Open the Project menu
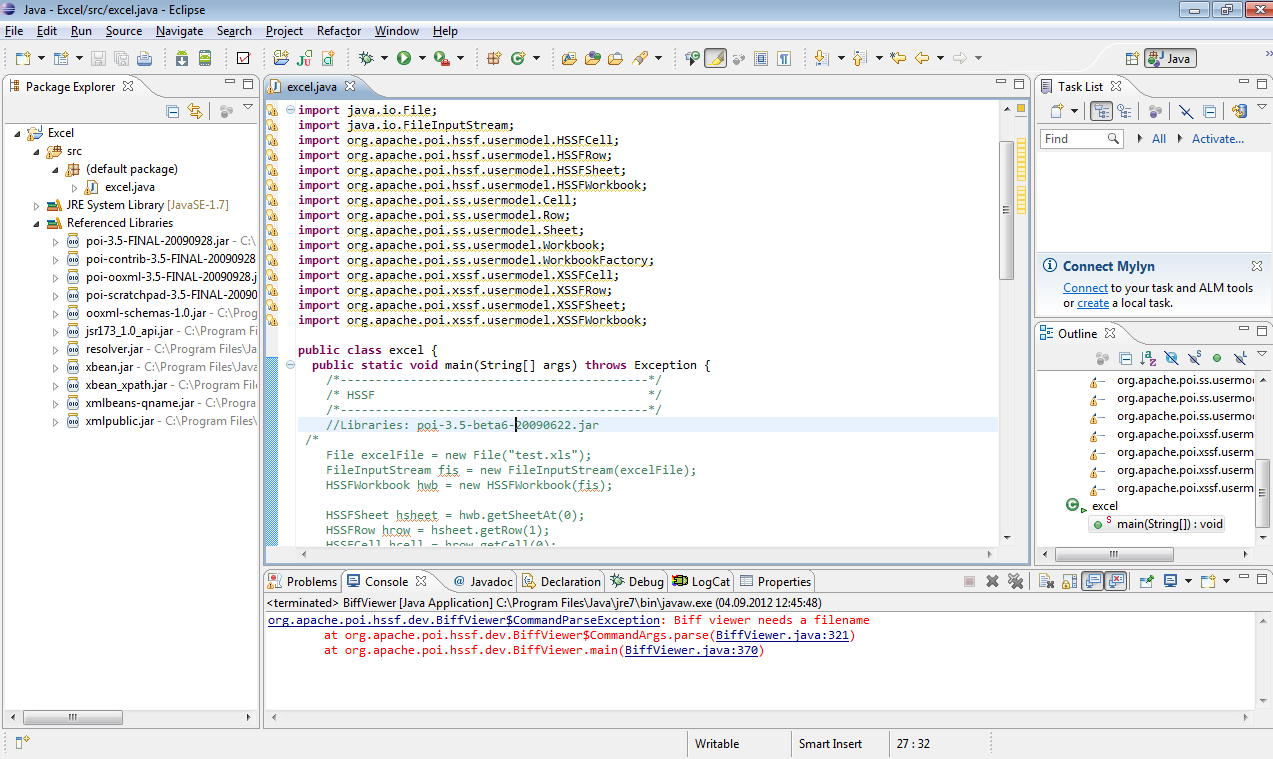Screen dimensions: 1273x759 [285, 31]
